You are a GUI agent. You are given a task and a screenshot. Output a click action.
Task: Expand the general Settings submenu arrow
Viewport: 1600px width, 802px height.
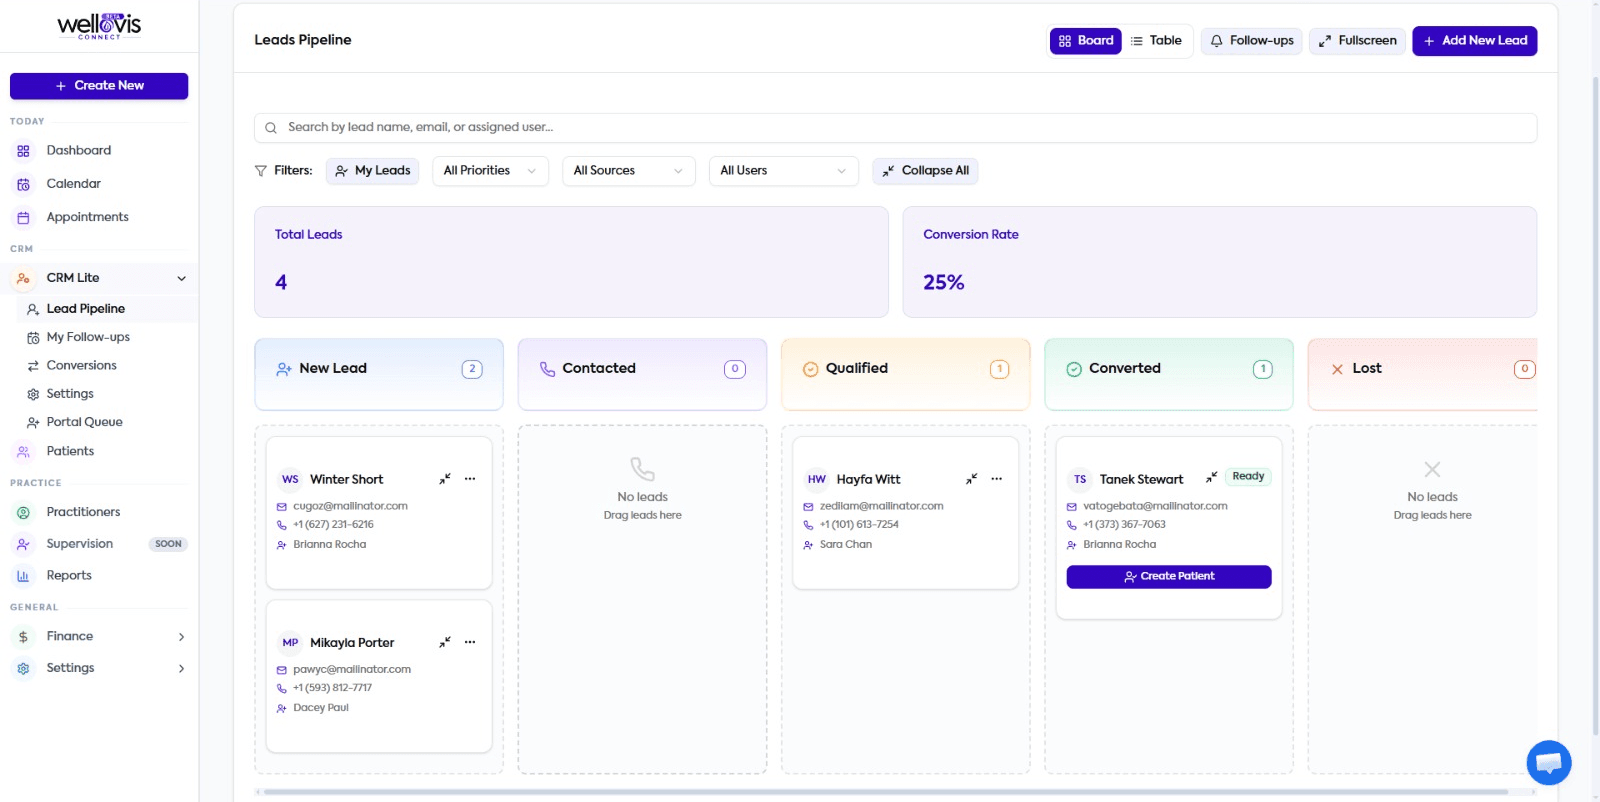(181, 669)
